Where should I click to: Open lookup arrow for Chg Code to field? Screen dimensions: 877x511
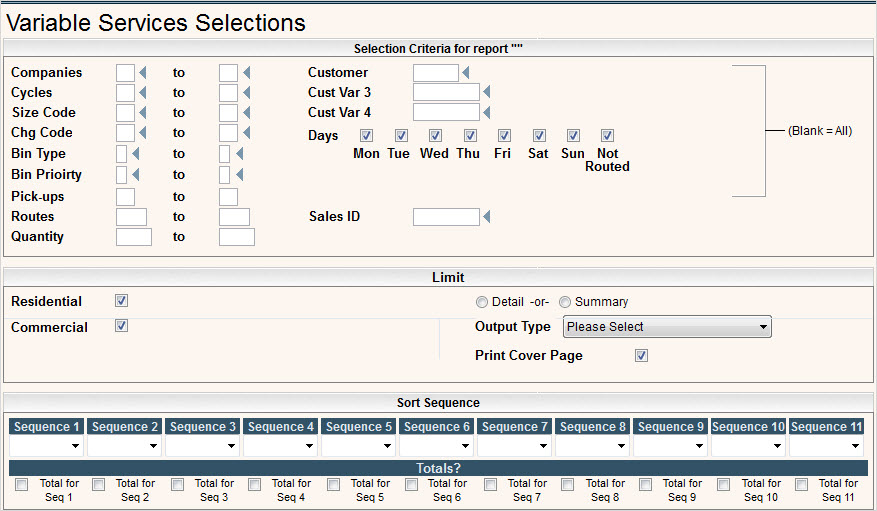[x=246, y=133]
